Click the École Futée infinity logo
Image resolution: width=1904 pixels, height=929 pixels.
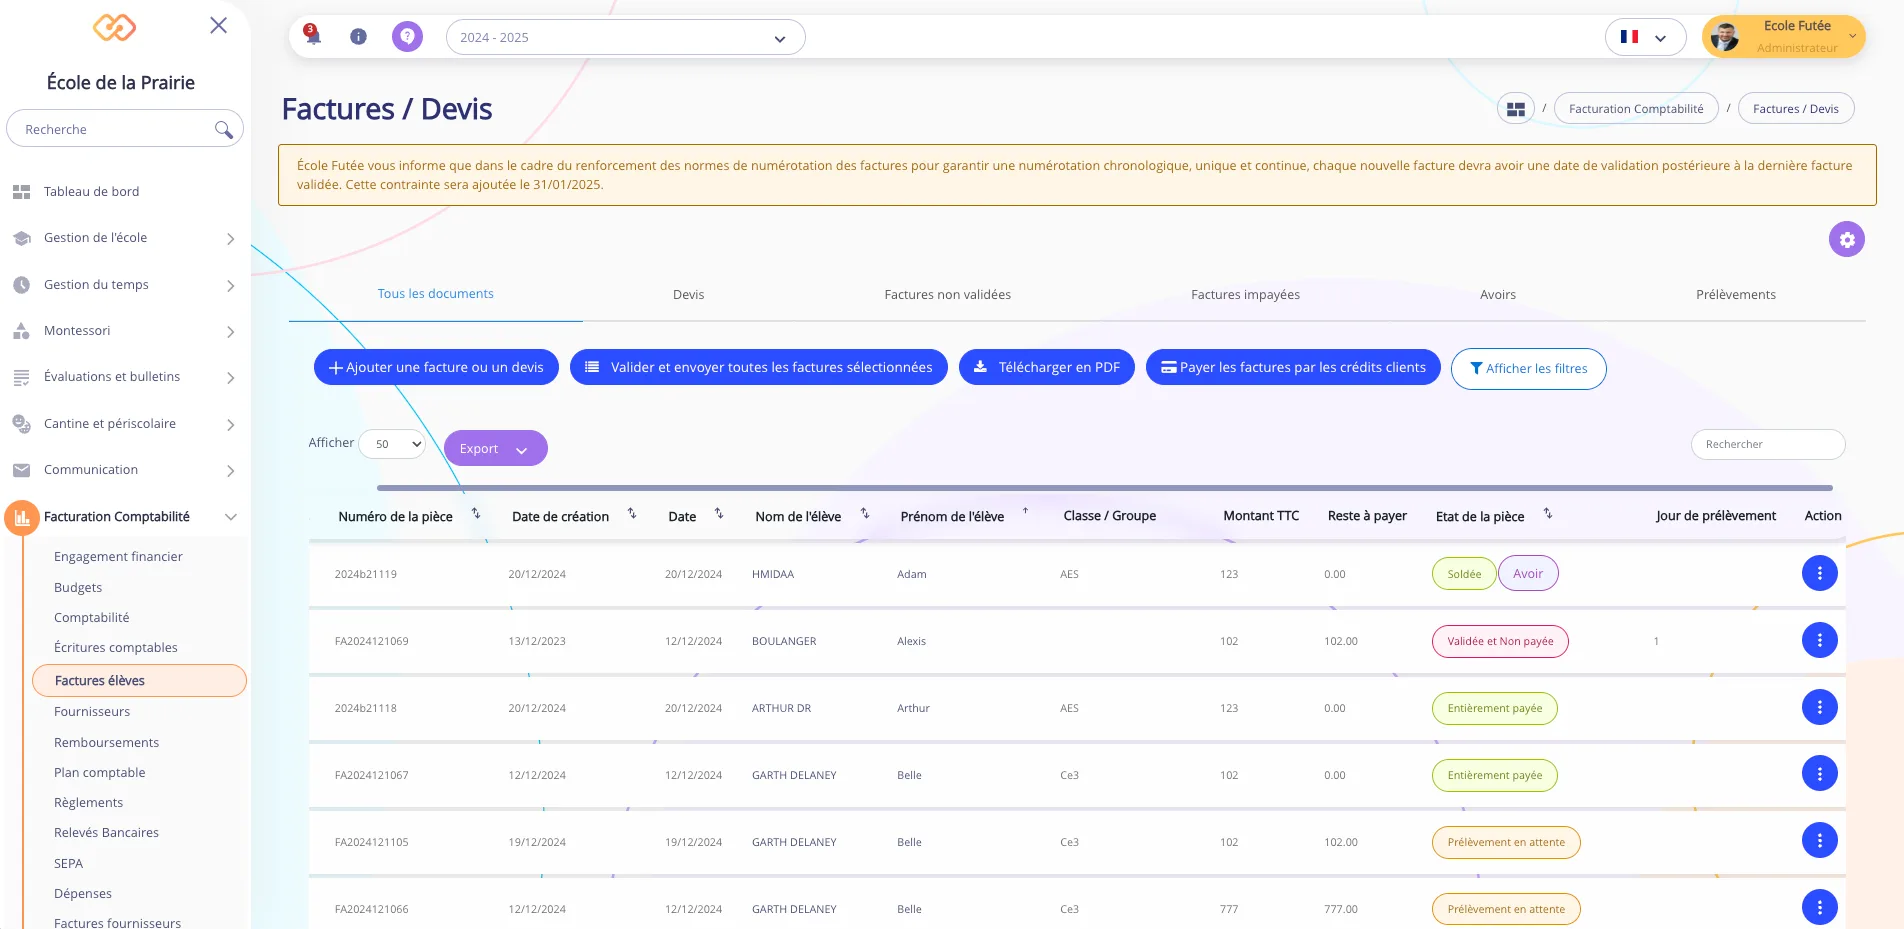click(x=114, y=27)
